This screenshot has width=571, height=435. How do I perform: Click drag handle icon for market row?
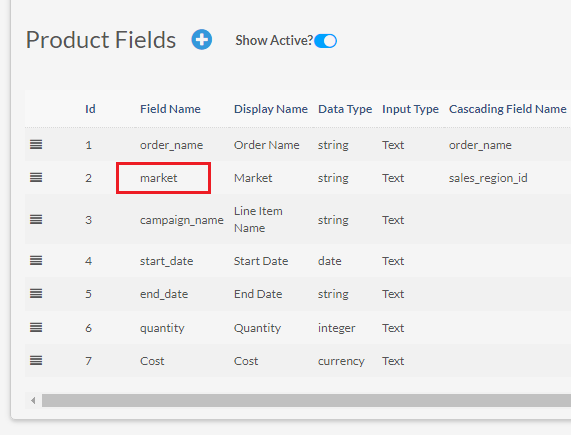[36, 178]
